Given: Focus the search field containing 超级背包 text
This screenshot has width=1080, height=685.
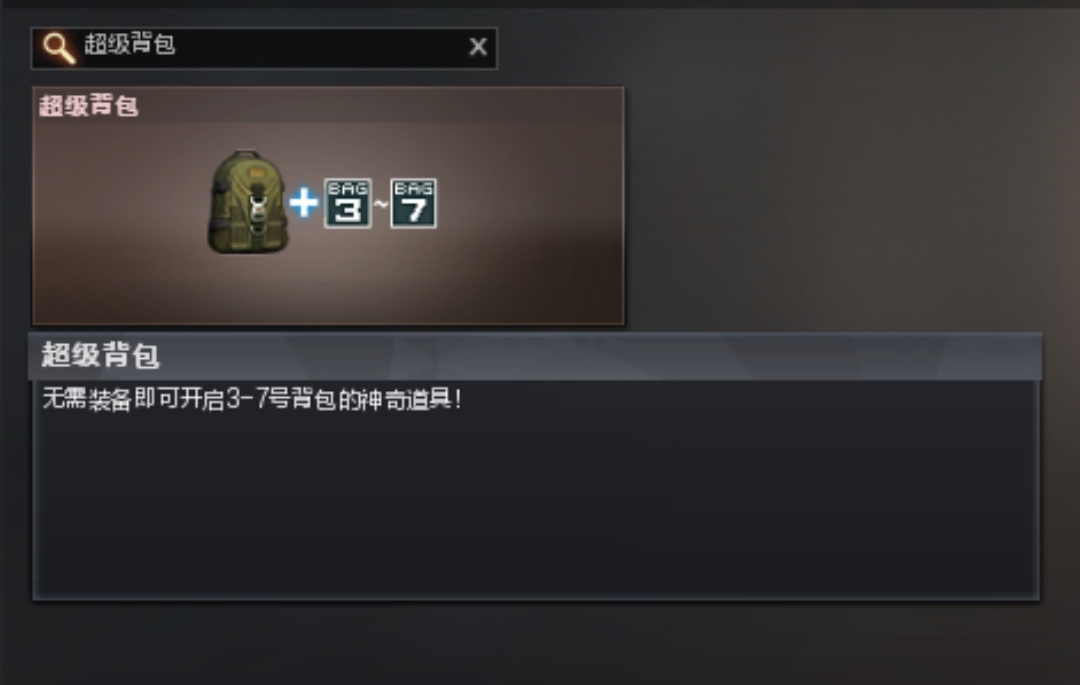Looking at the screenshot, I should coord(264,48).
